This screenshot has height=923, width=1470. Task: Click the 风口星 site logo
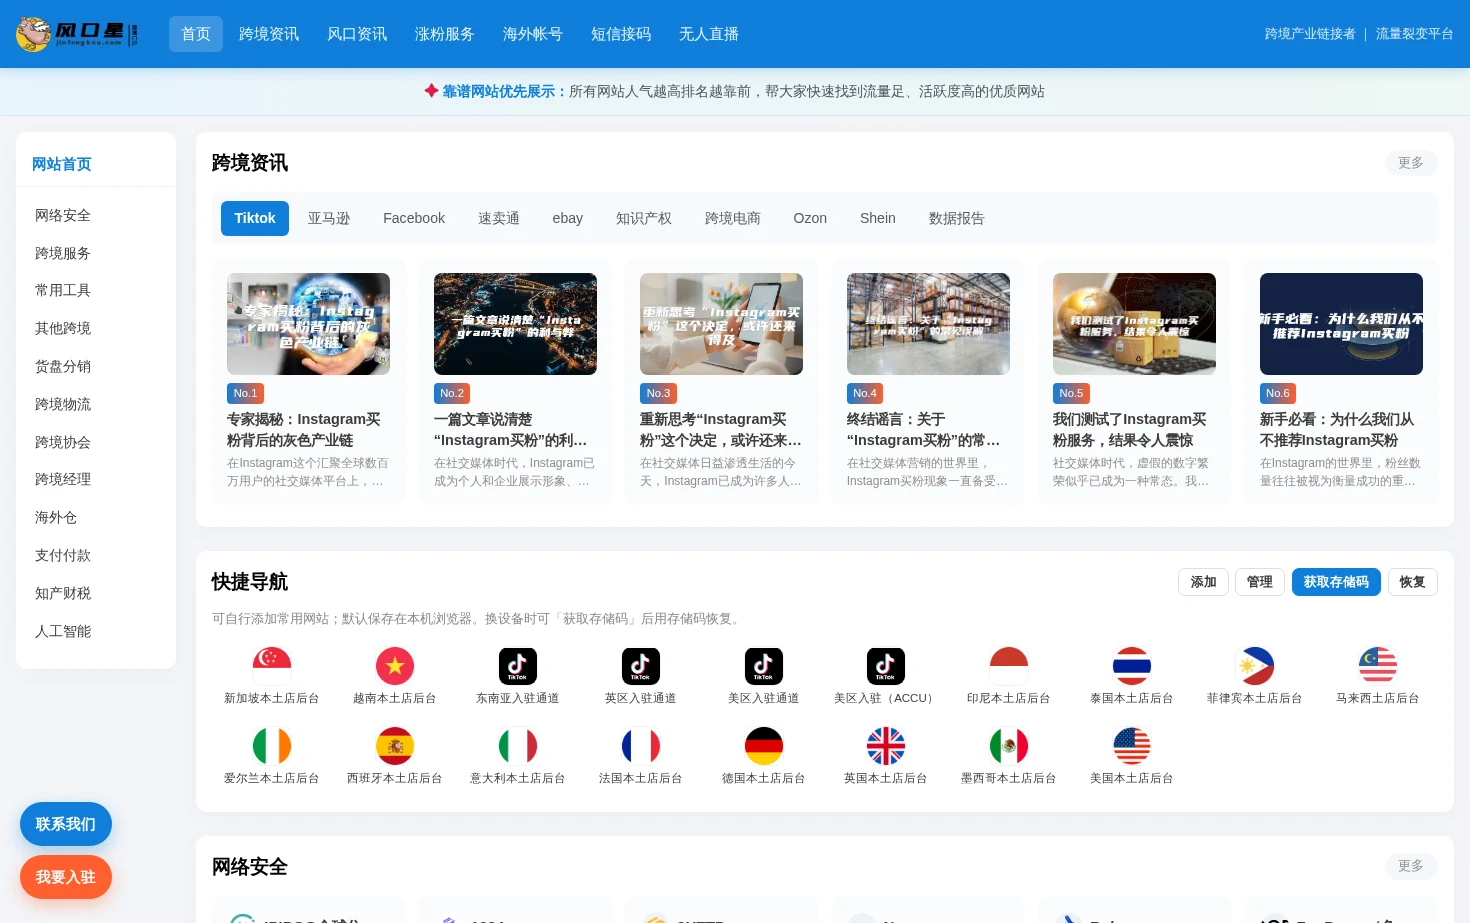click(77, 34)
